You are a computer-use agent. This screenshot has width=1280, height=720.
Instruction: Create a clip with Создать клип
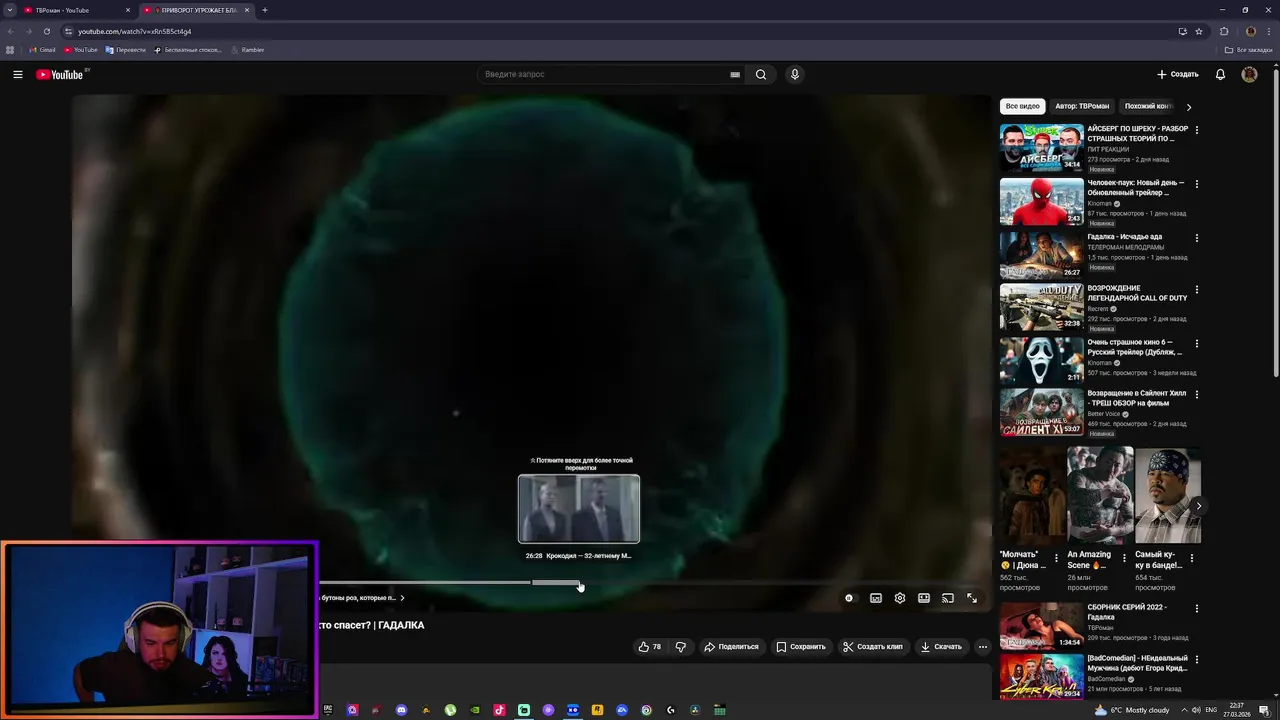click(873, 647)
